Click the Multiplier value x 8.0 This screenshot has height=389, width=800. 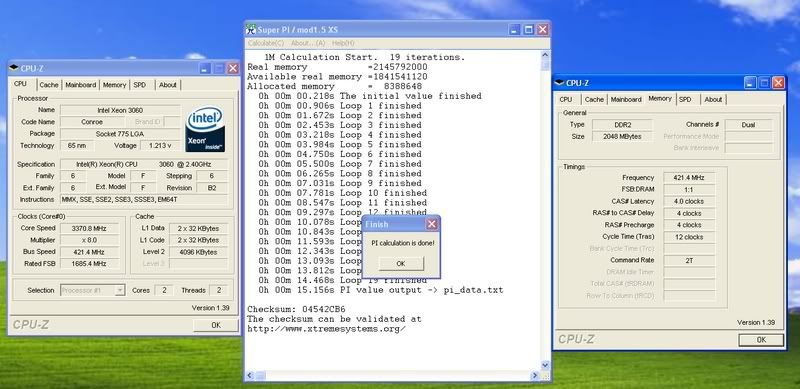[89, 240]
